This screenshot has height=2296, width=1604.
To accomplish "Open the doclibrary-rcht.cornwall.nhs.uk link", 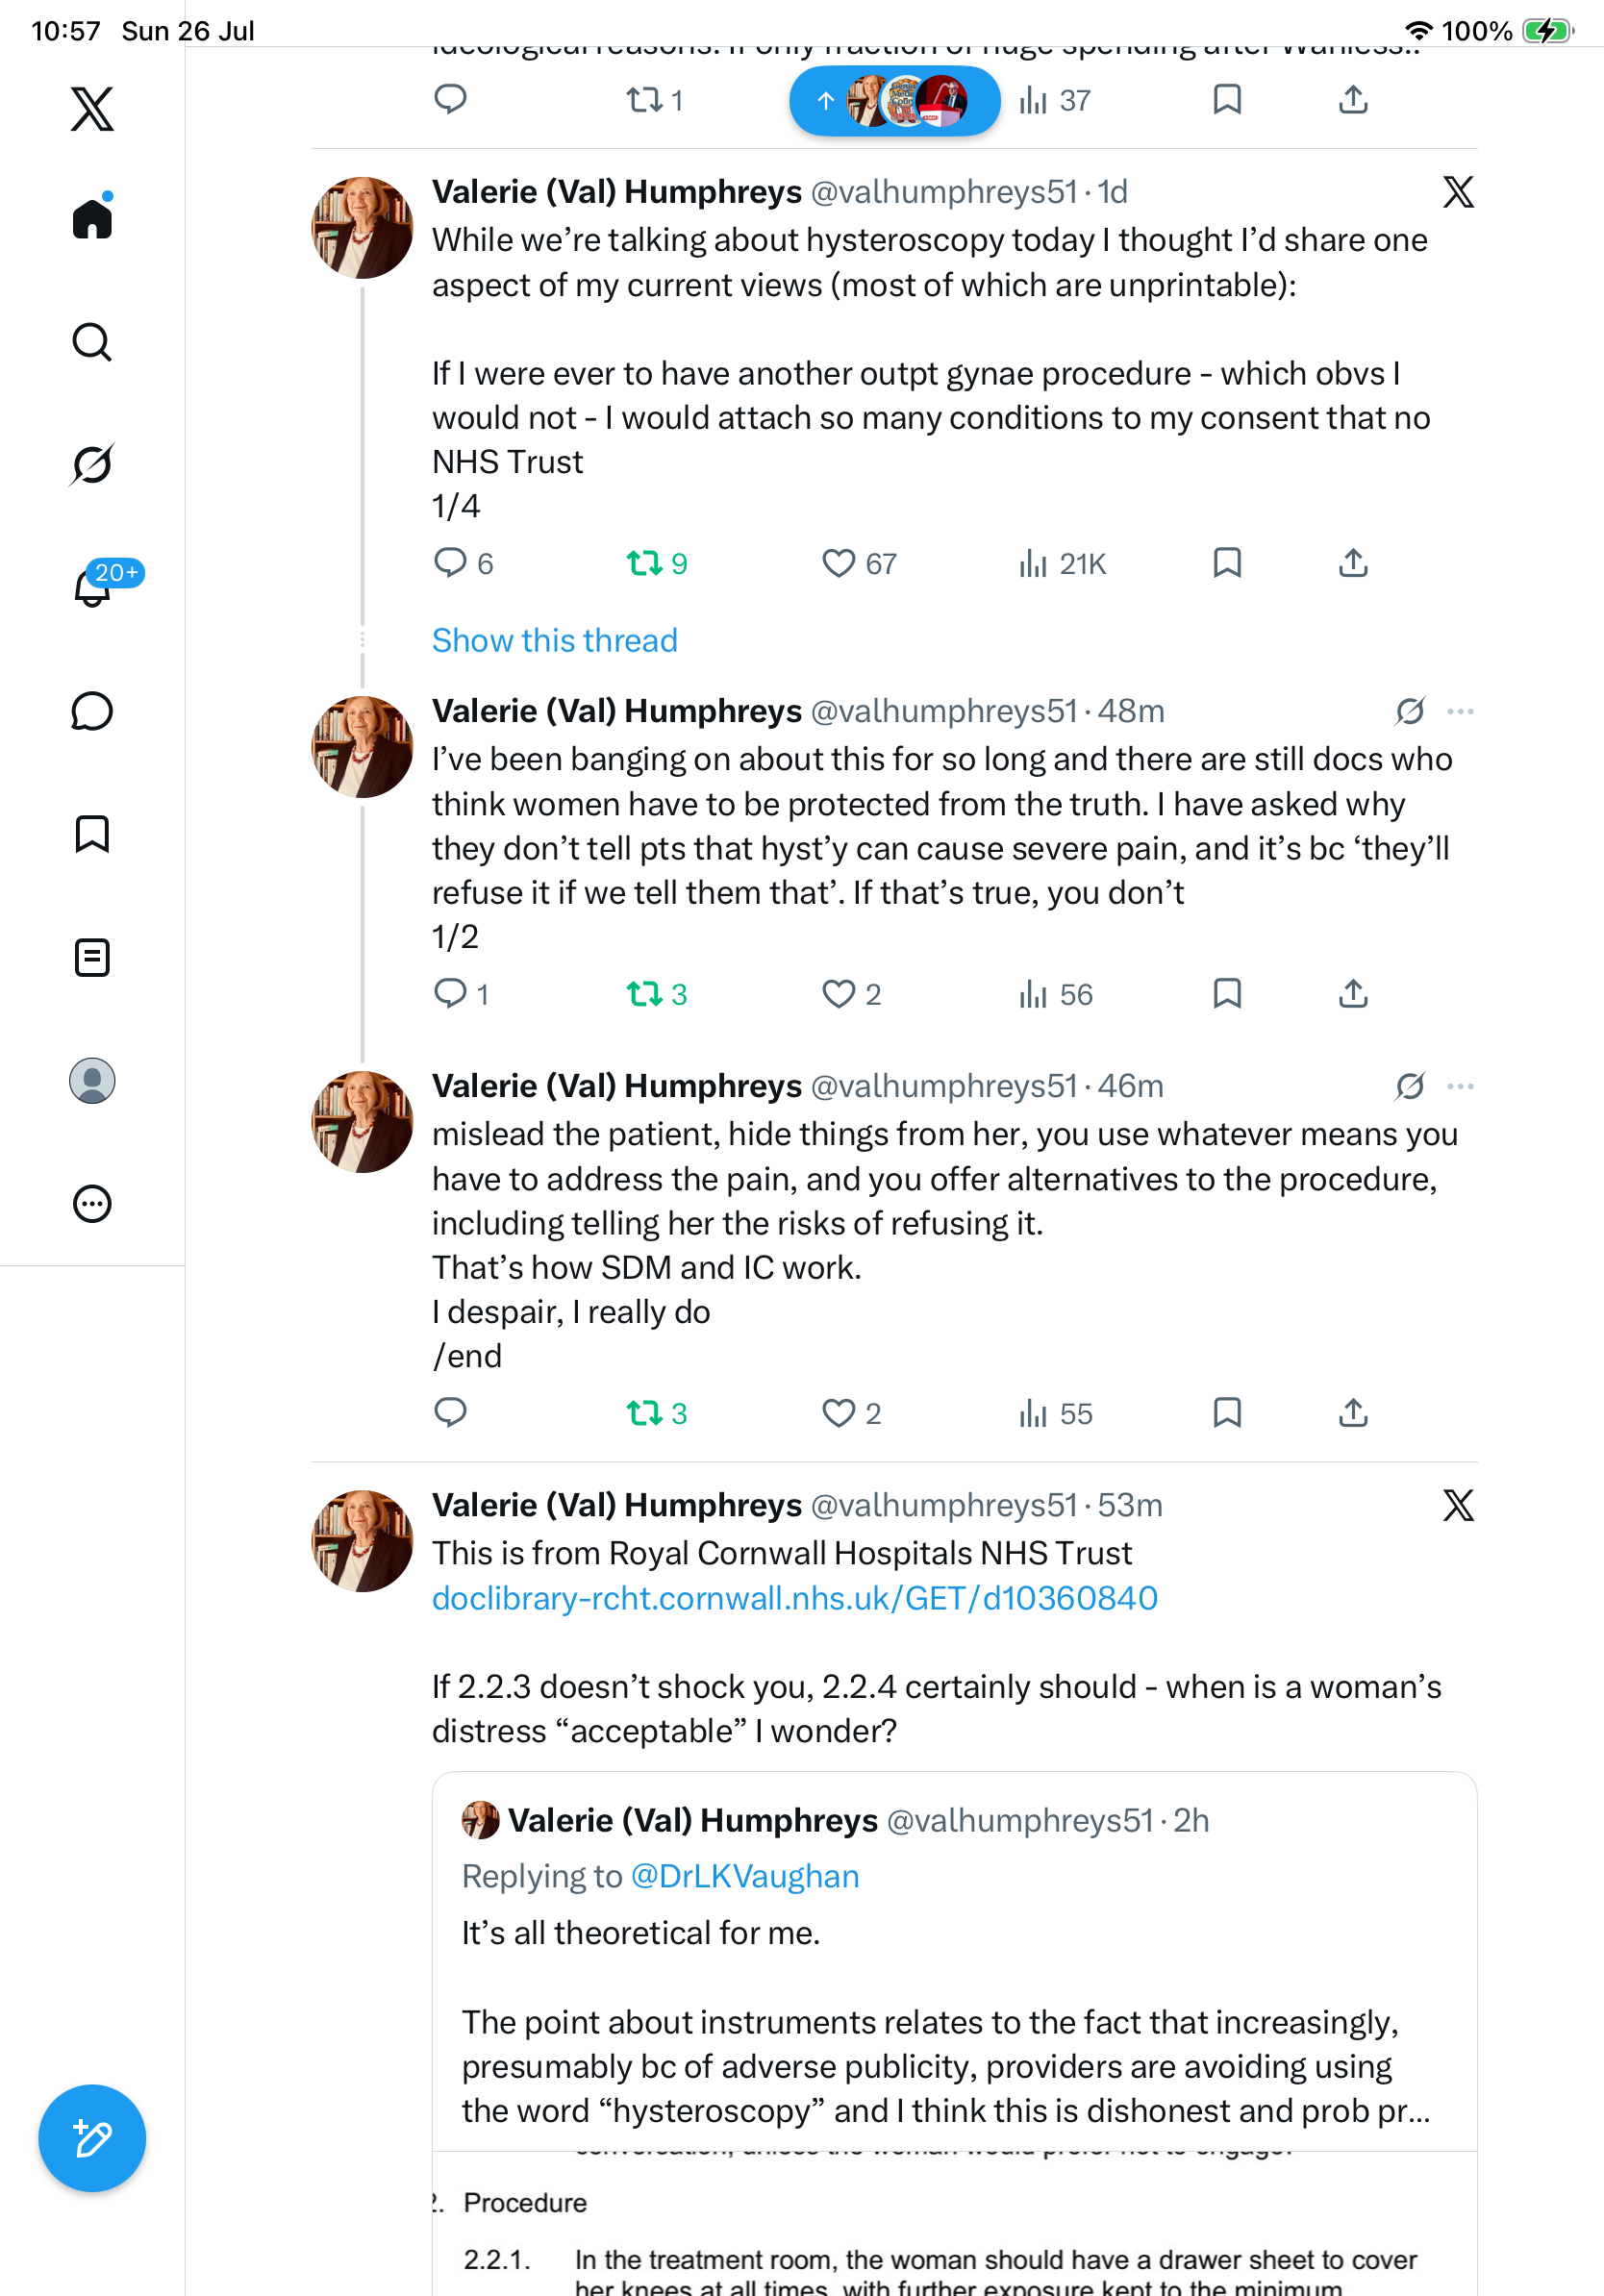I will point(795,1598).
